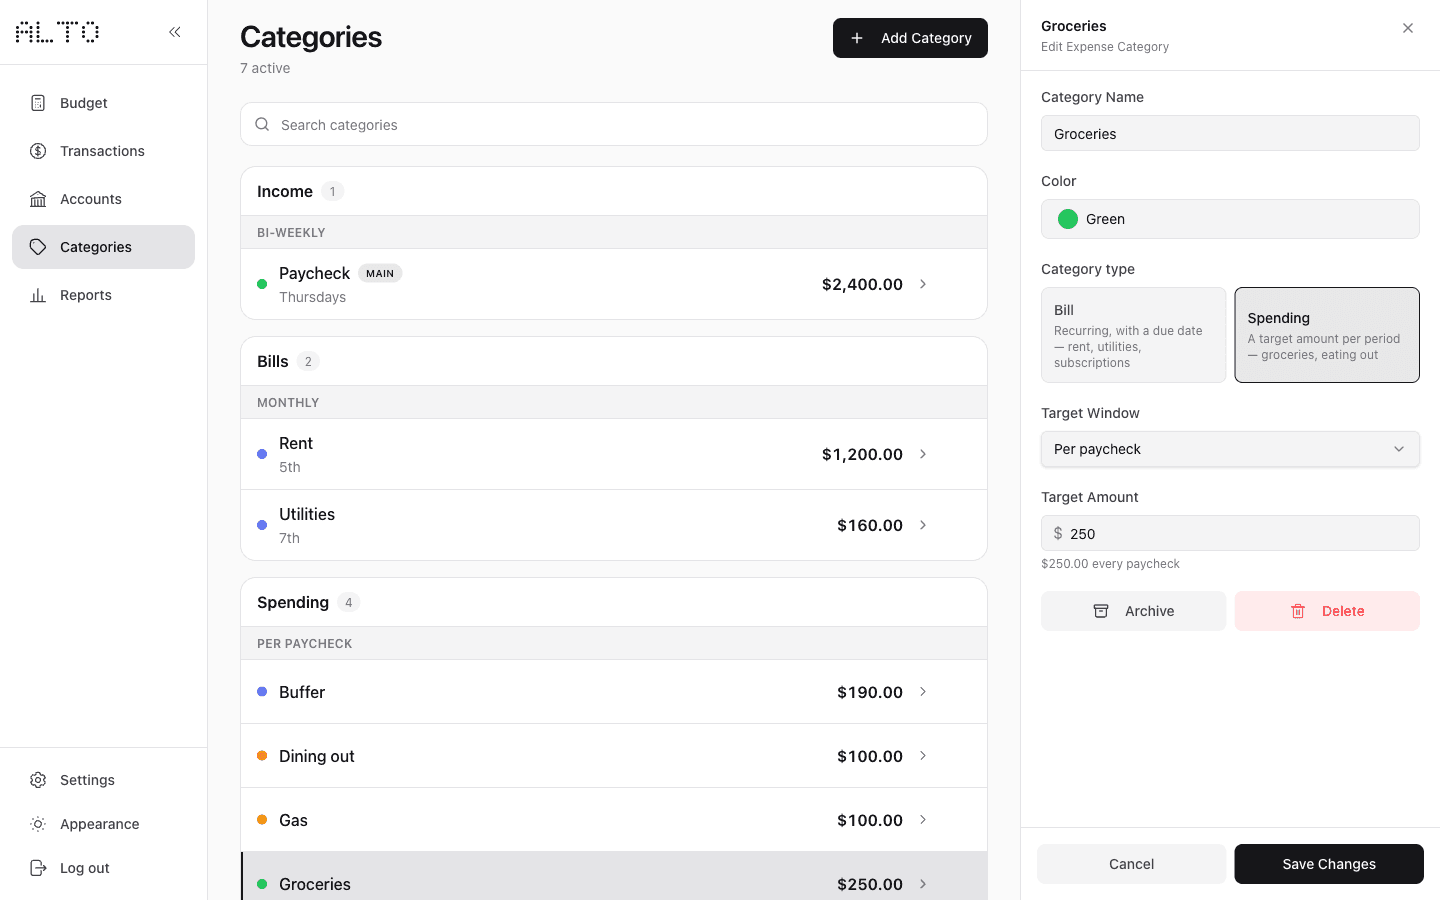The width and height of the screenshot is (1440, 900).
Task: Click the dollar sign in Target Amount
Action: point(1058,534)
